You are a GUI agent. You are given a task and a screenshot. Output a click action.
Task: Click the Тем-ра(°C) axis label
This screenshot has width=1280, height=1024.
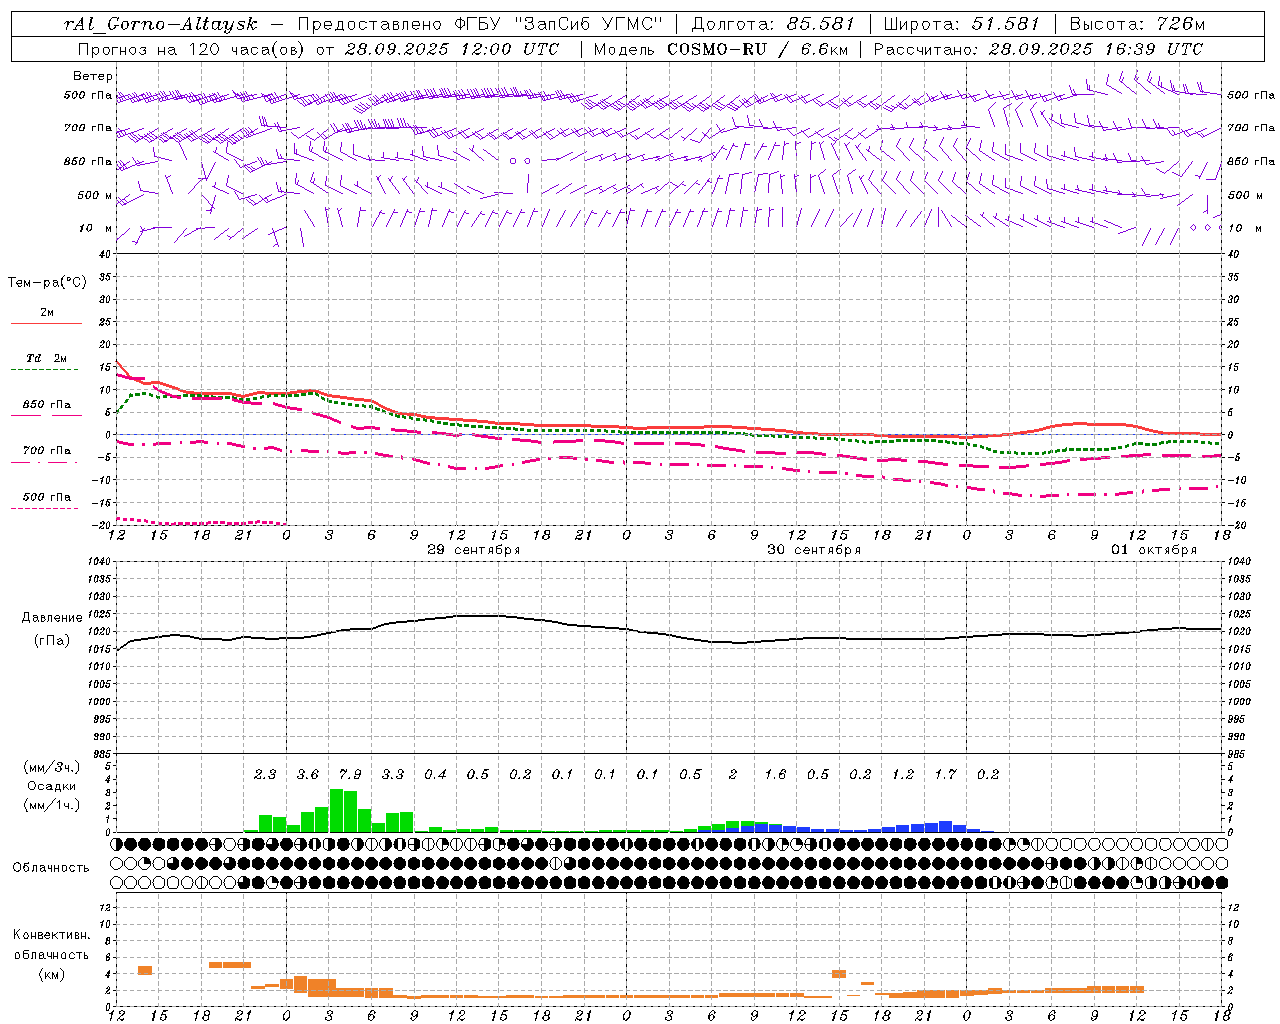tap(47, 283)
